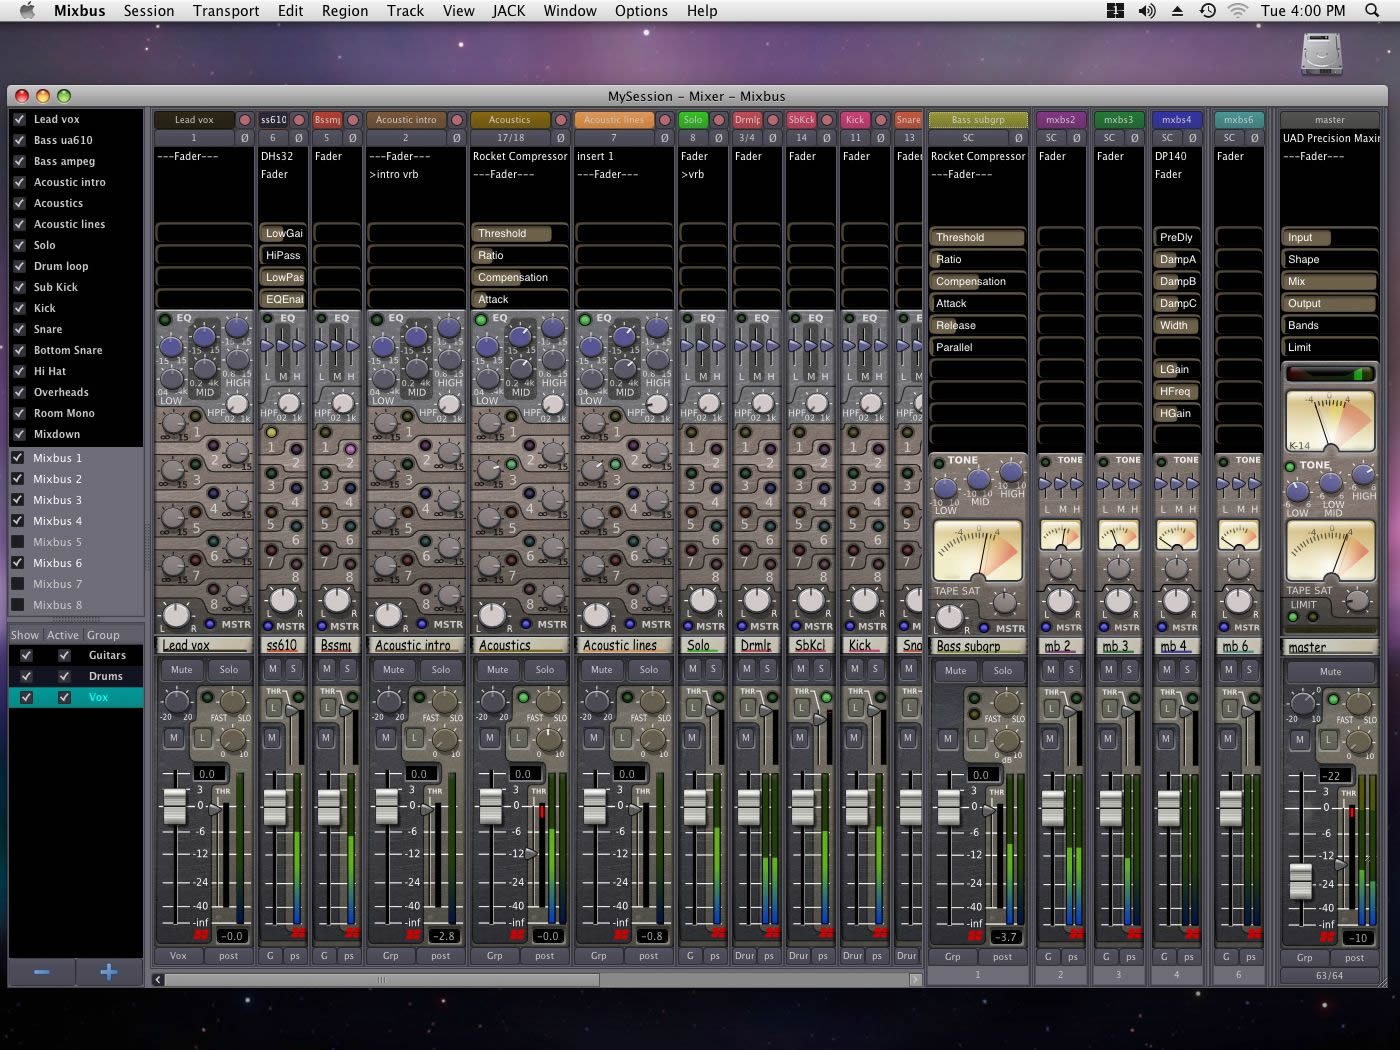The width and height of the screenshot is (1400, 1050).
Task: Select the hard drive icon on the desktop
Action: coord(1322,54)
